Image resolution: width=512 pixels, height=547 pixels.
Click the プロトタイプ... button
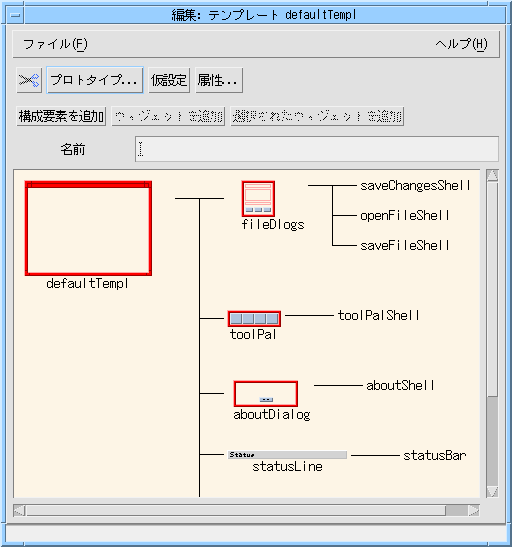tap(95, 80)
